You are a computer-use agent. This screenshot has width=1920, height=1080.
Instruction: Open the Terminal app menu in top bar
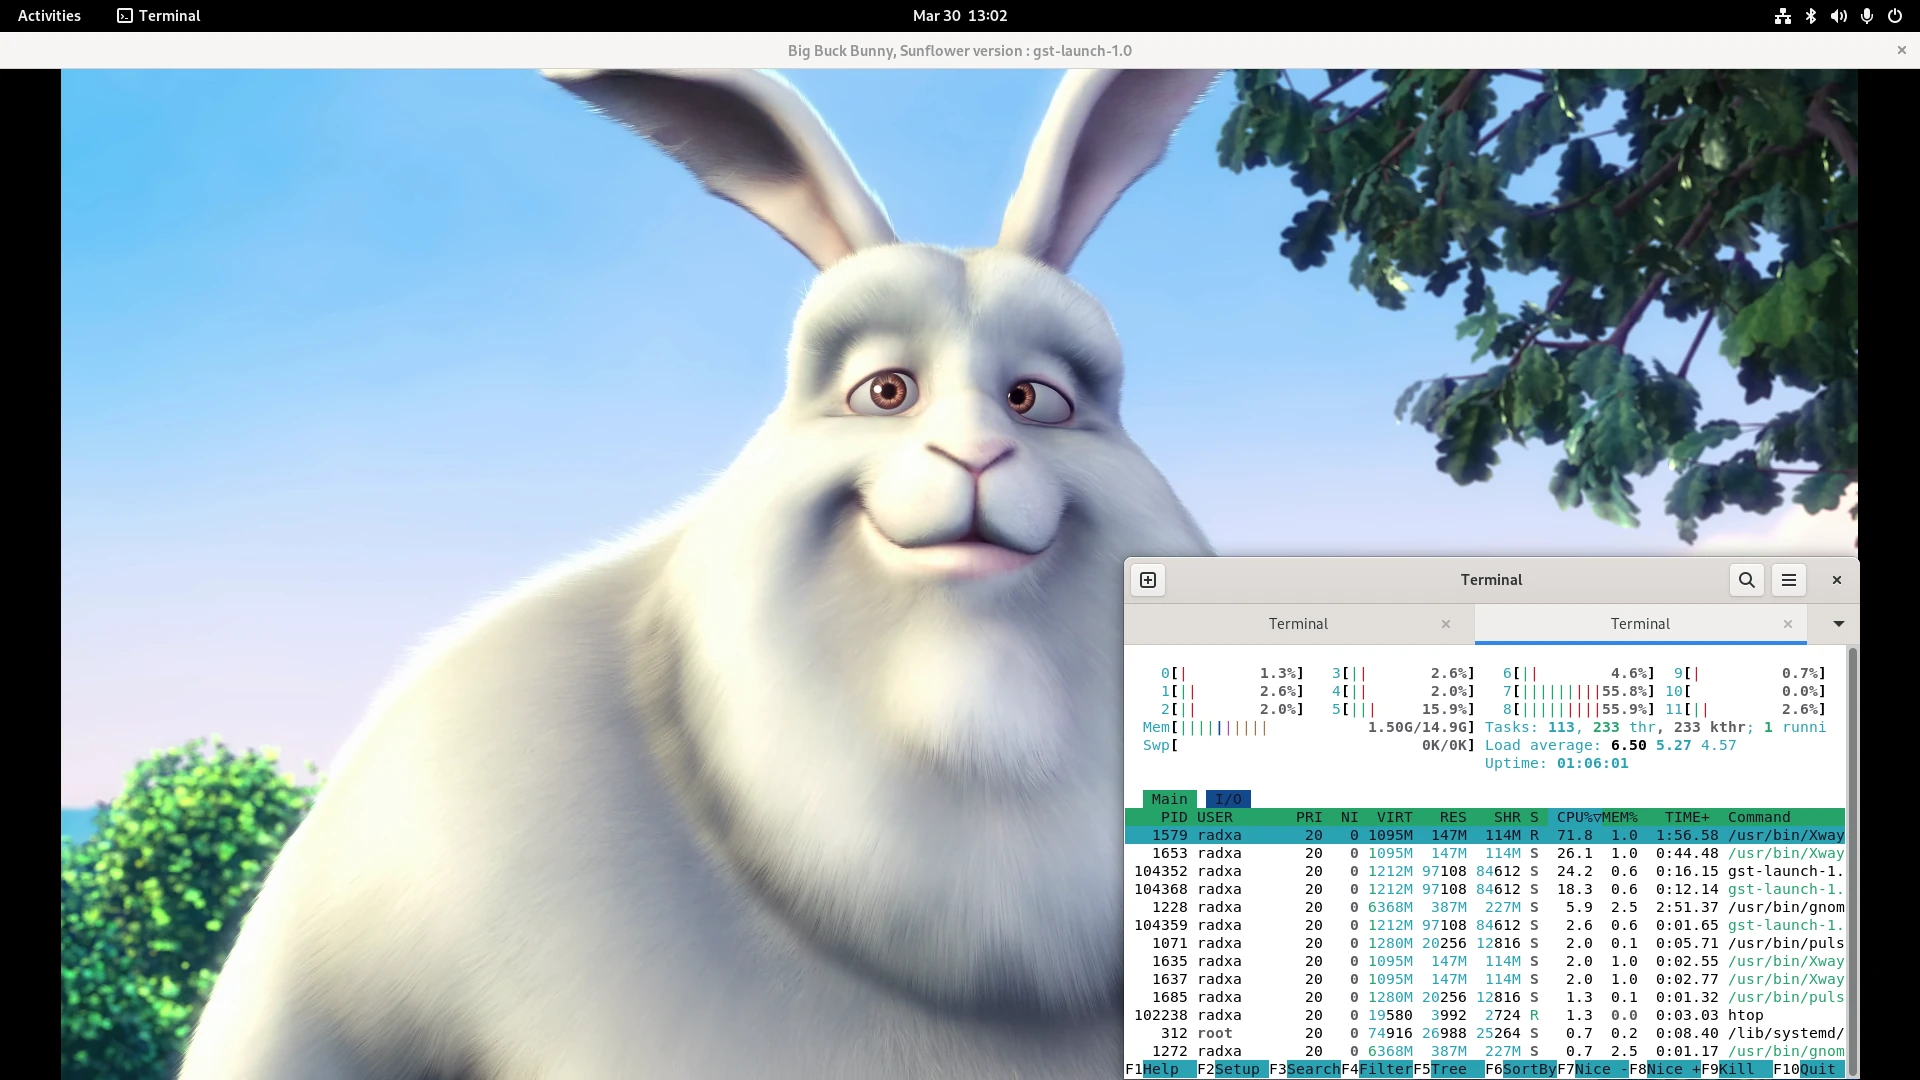(x=159, y=16)
